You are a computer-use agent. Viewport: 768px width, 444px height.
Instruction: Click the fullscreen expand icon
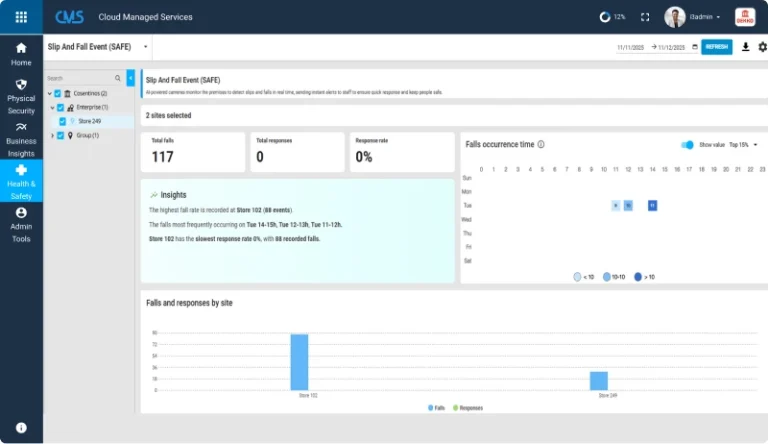point(645,17)
